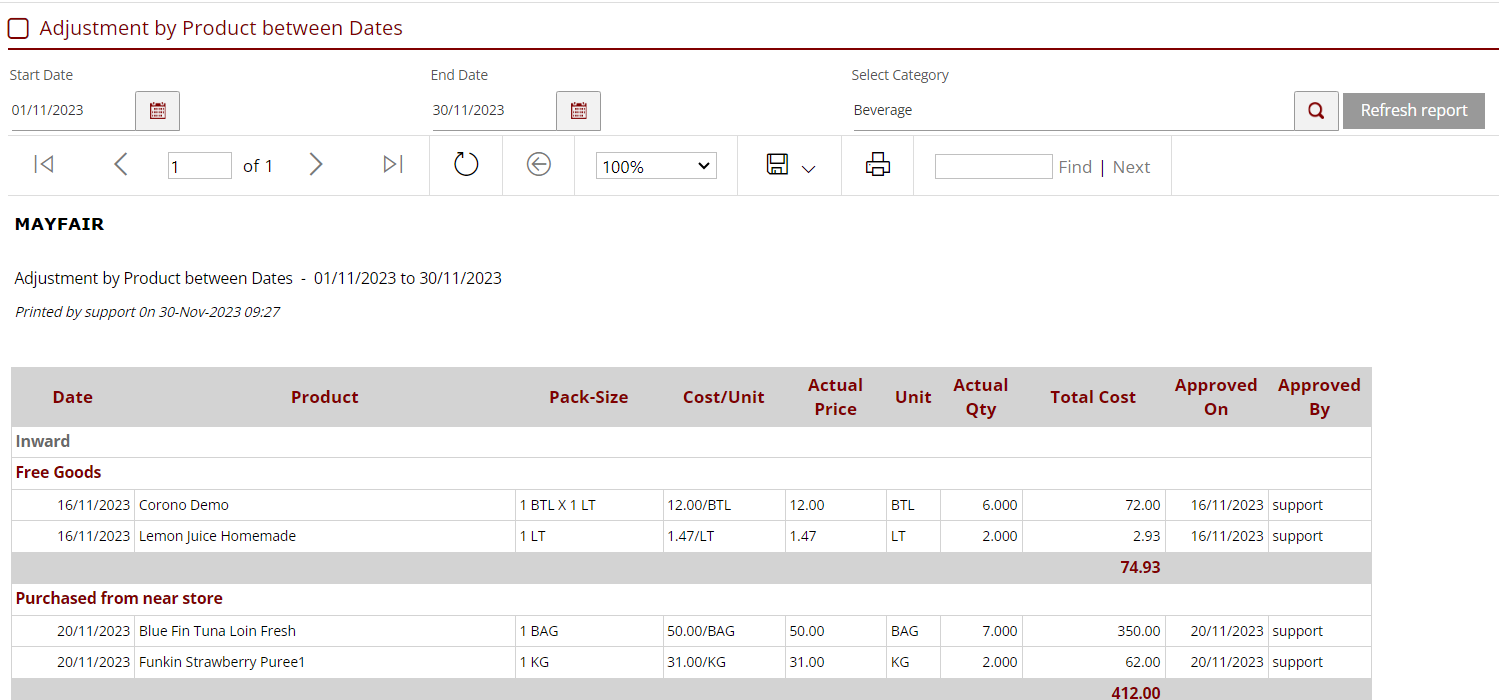The height and width of the screenshot is (700, 1499).
Task: Go to the first report page
Action: click(43, 165)
